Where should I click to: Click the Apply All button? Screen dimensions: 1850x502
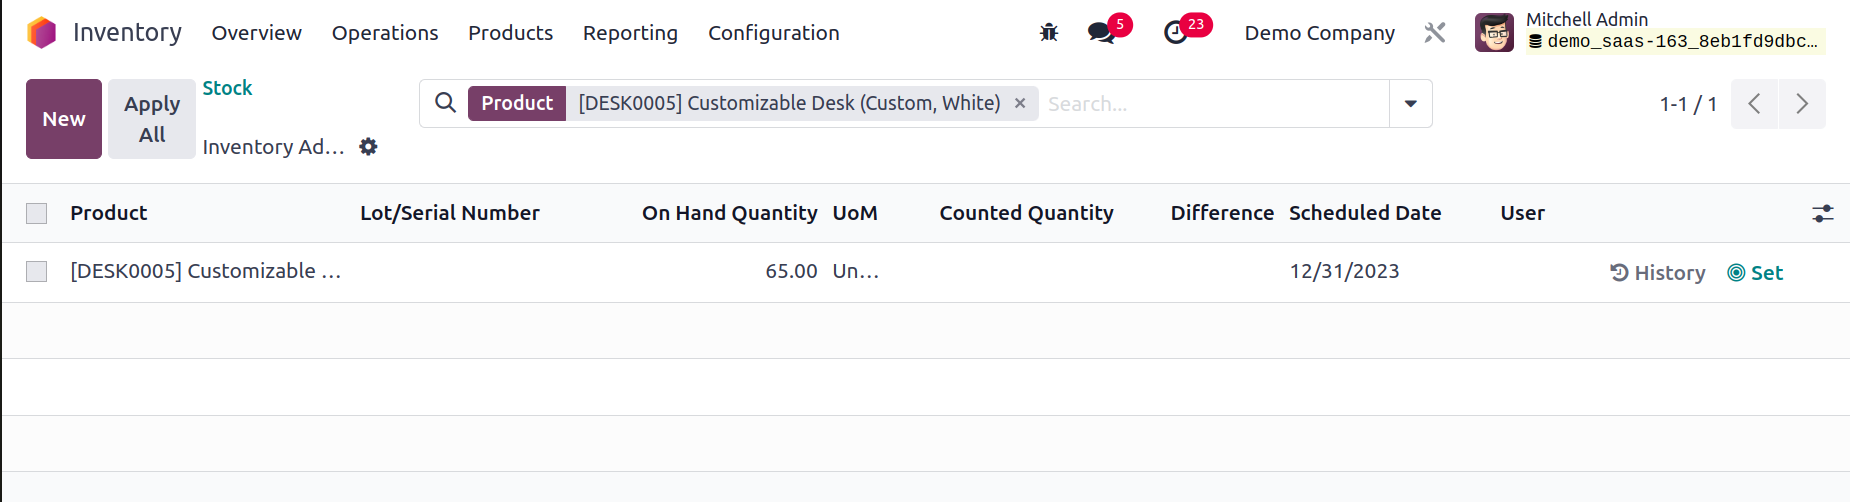(x=152, y=119)
